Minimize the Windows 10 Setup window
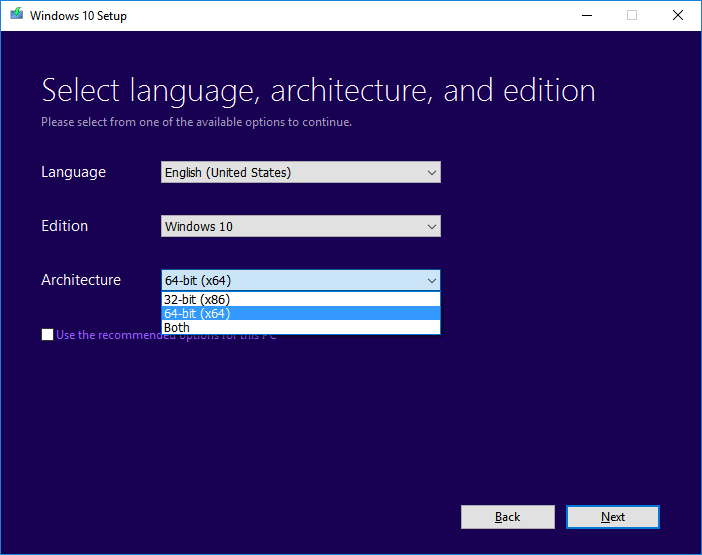 tap(586, 15)
